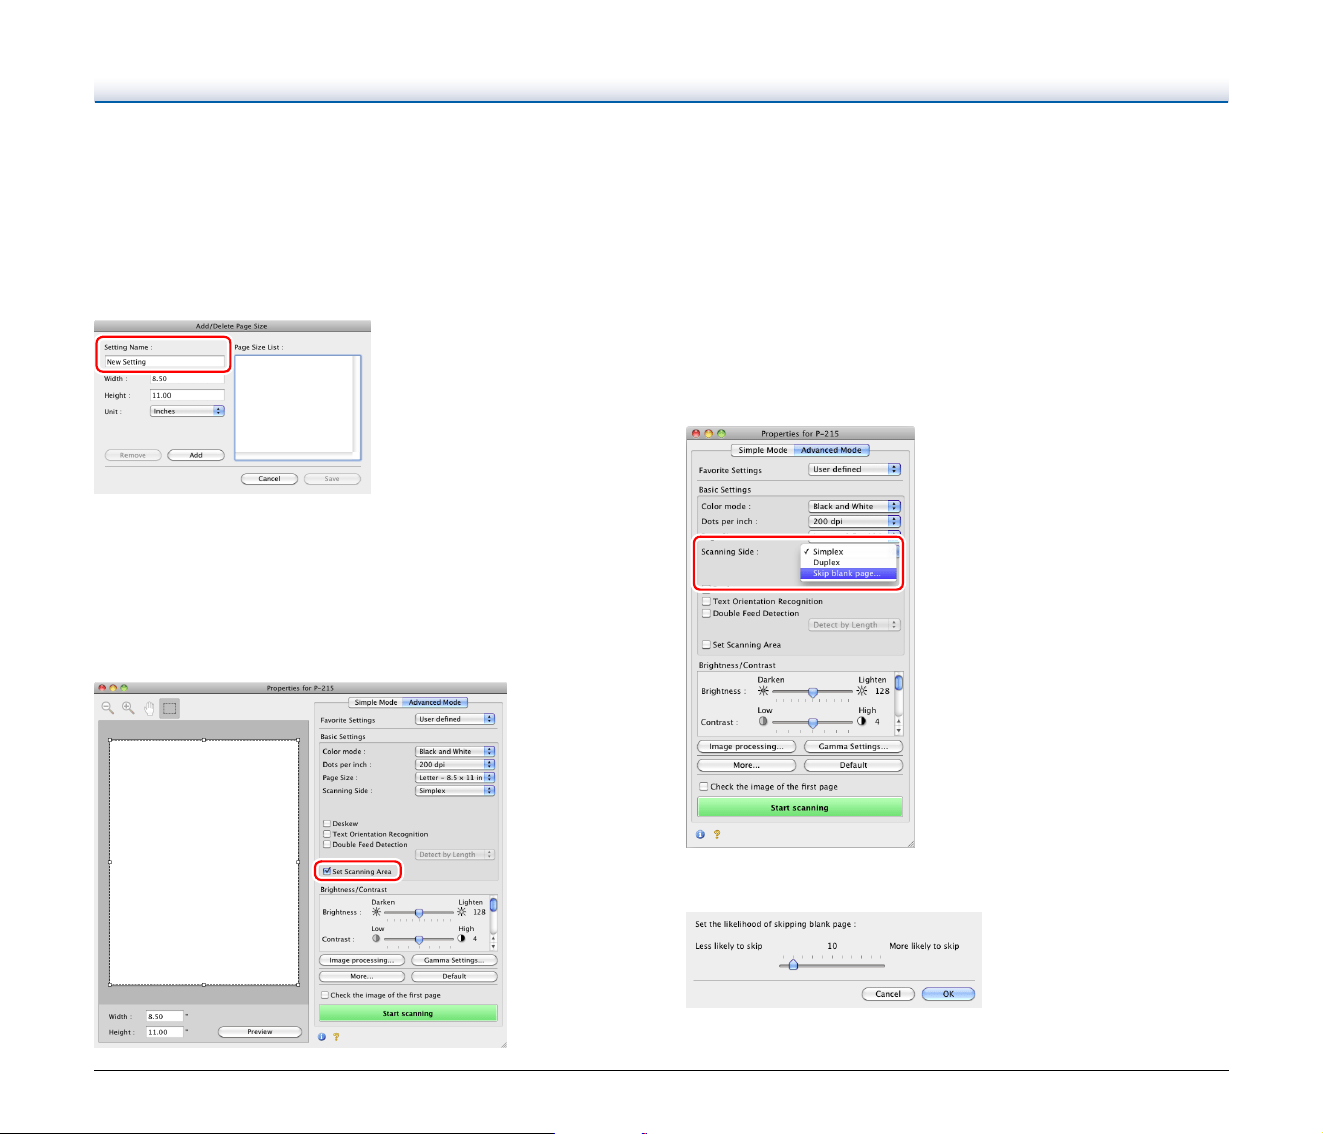Click More button in preview Properties window
The height and width of the screenshot is (1134, 1323).
coord(362,976)
